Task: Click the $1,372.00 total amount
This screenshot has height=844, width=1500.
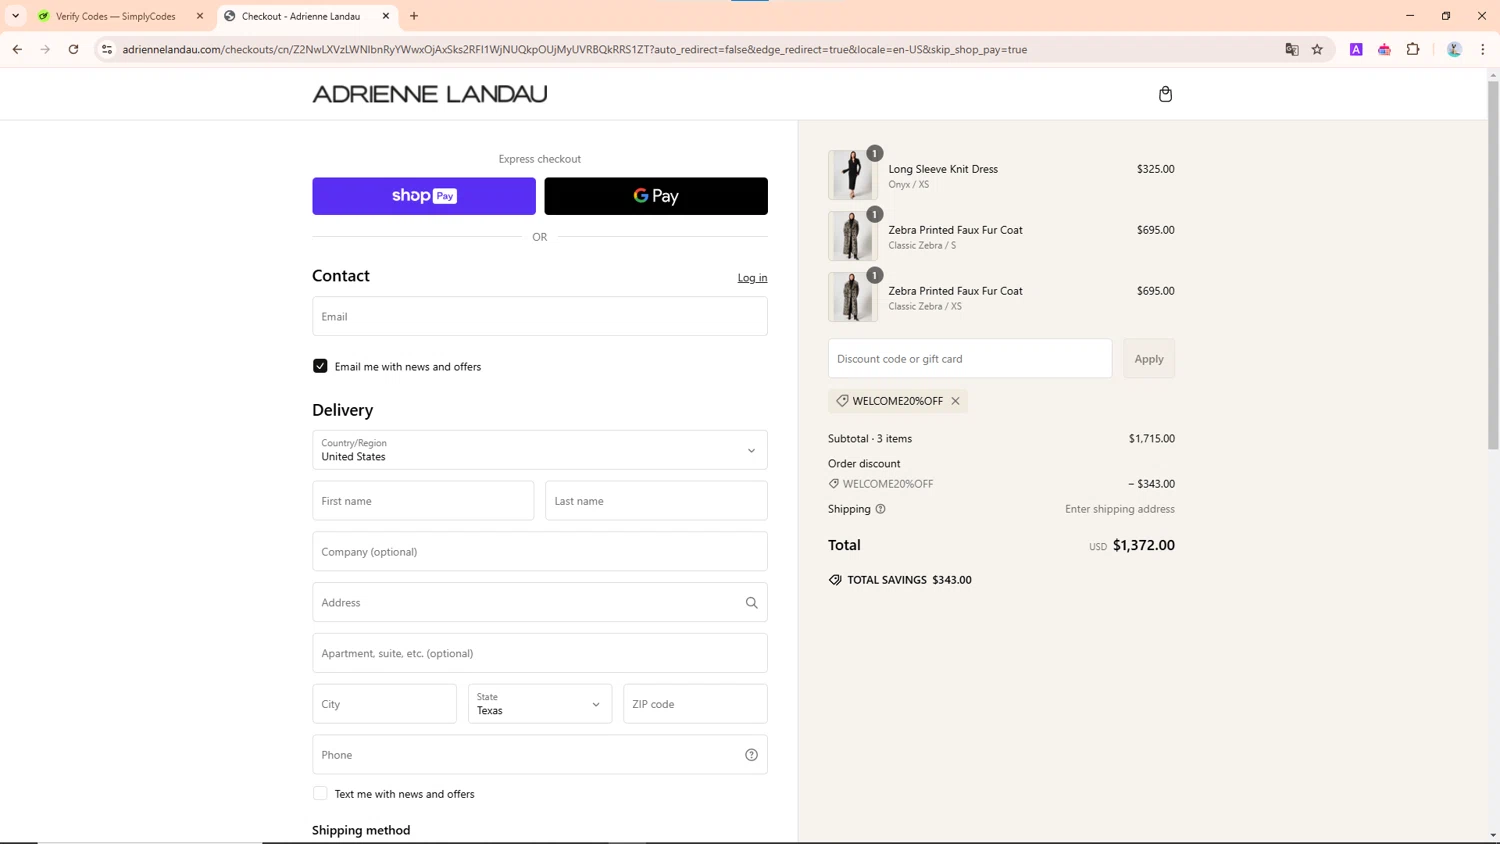Action: 1144,545
